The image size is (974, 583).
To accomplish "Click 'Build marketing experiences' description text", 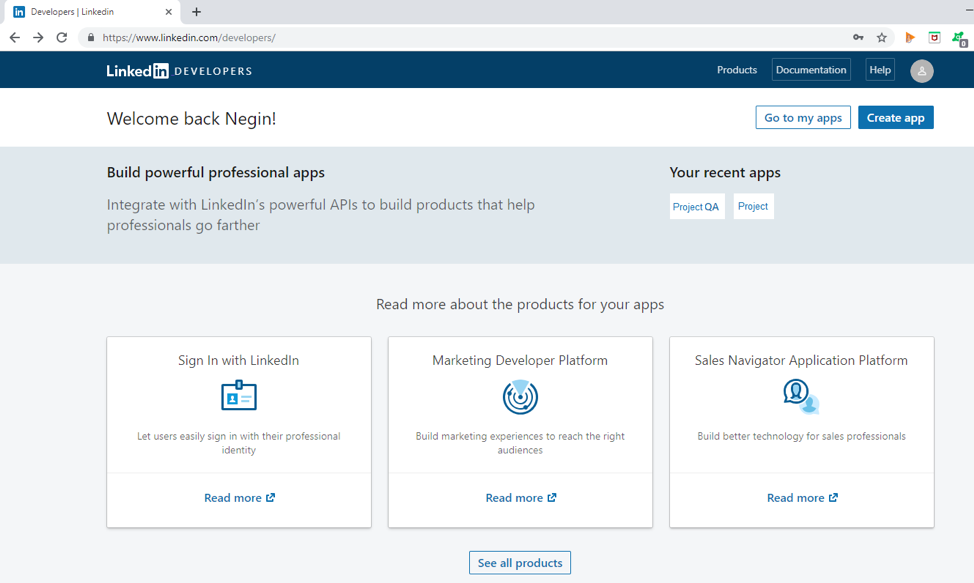I will (x=520, y=443).
